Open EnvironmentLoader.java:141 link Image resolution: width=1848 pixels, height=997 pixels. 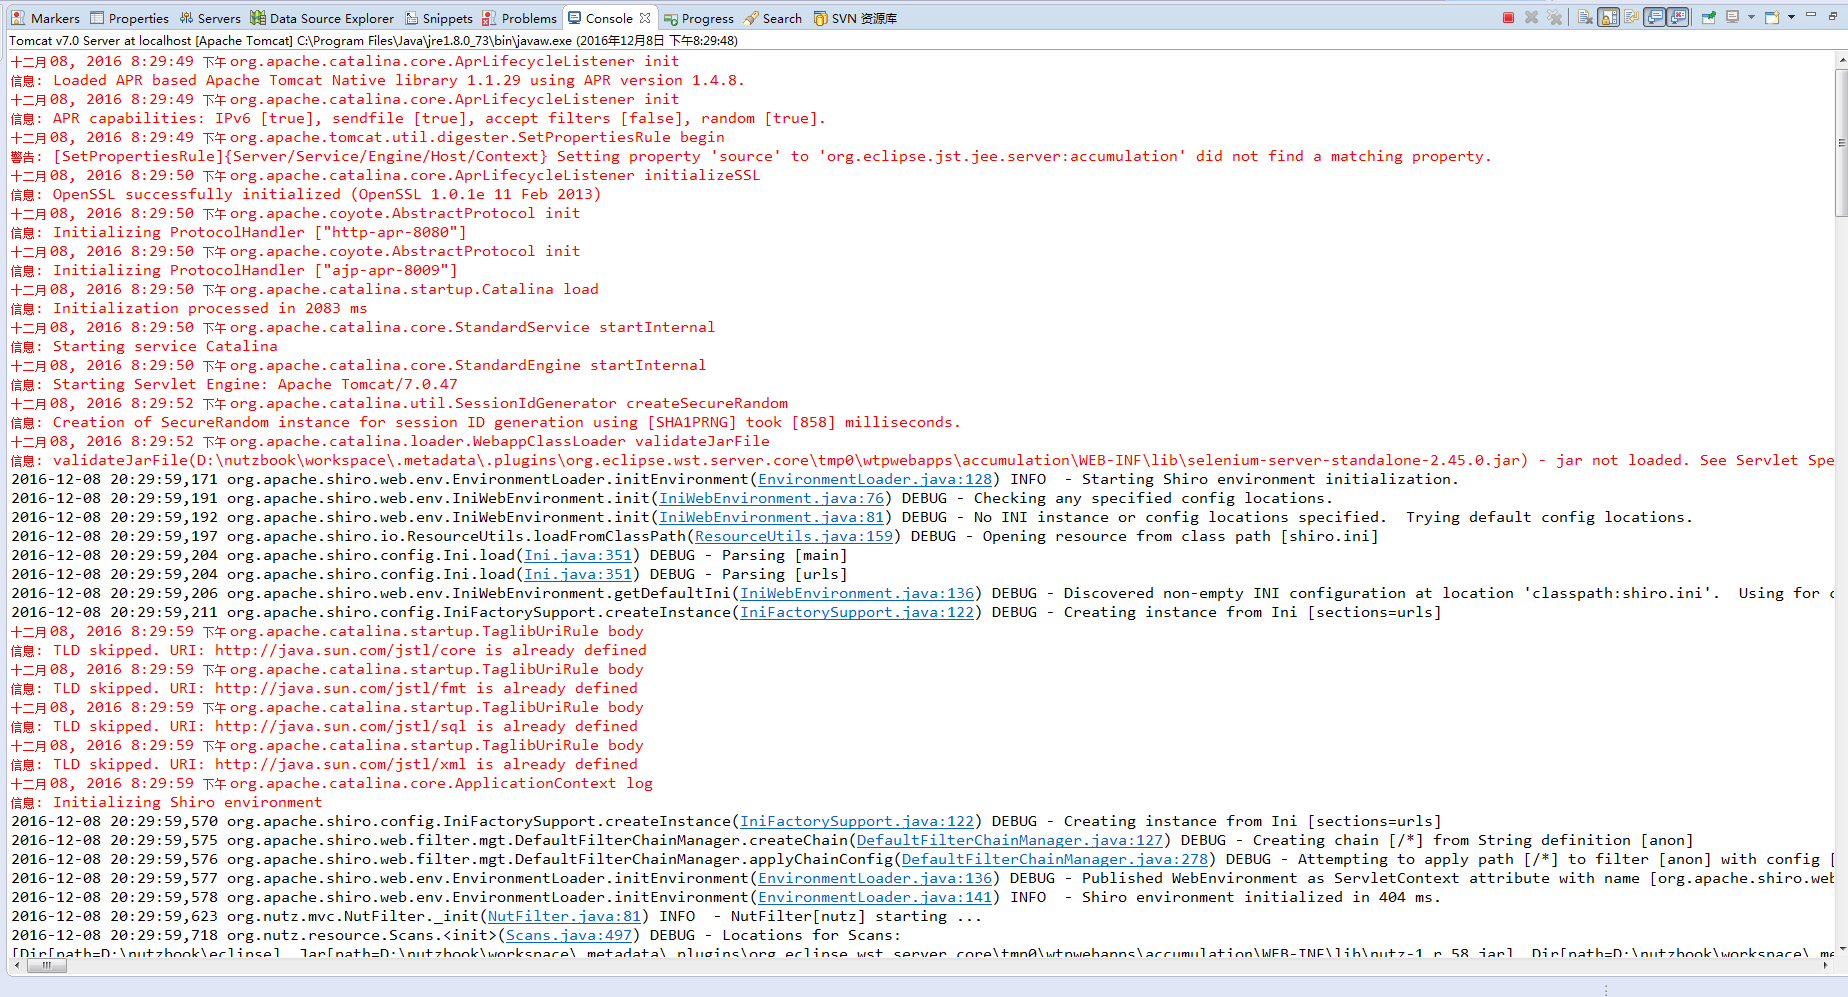(x=875, y=897)
